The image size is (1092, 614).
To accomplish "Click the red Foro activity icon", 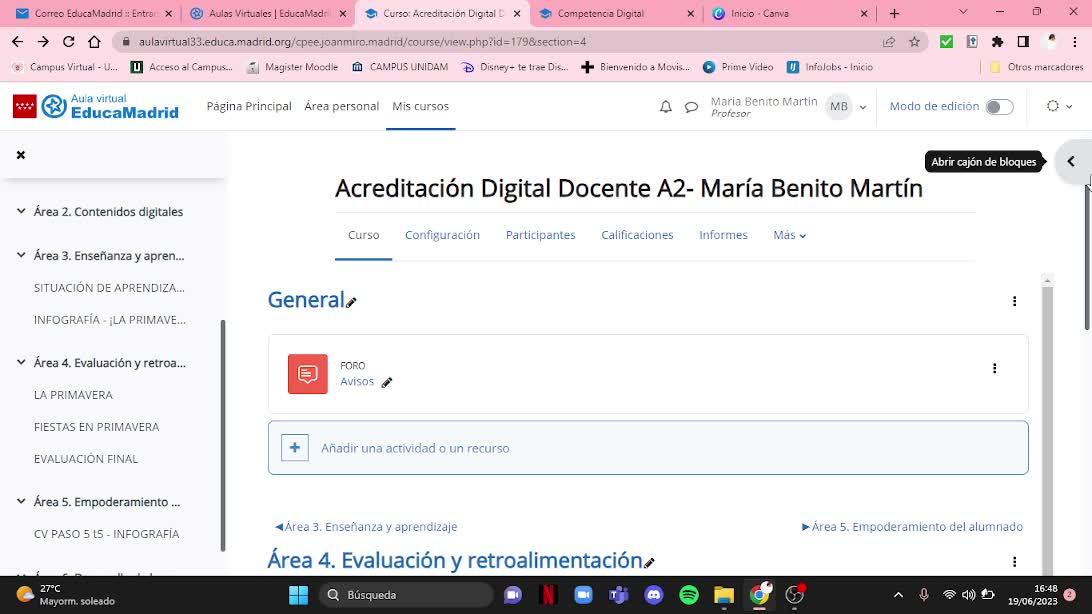I will click(x=308, y=374).
